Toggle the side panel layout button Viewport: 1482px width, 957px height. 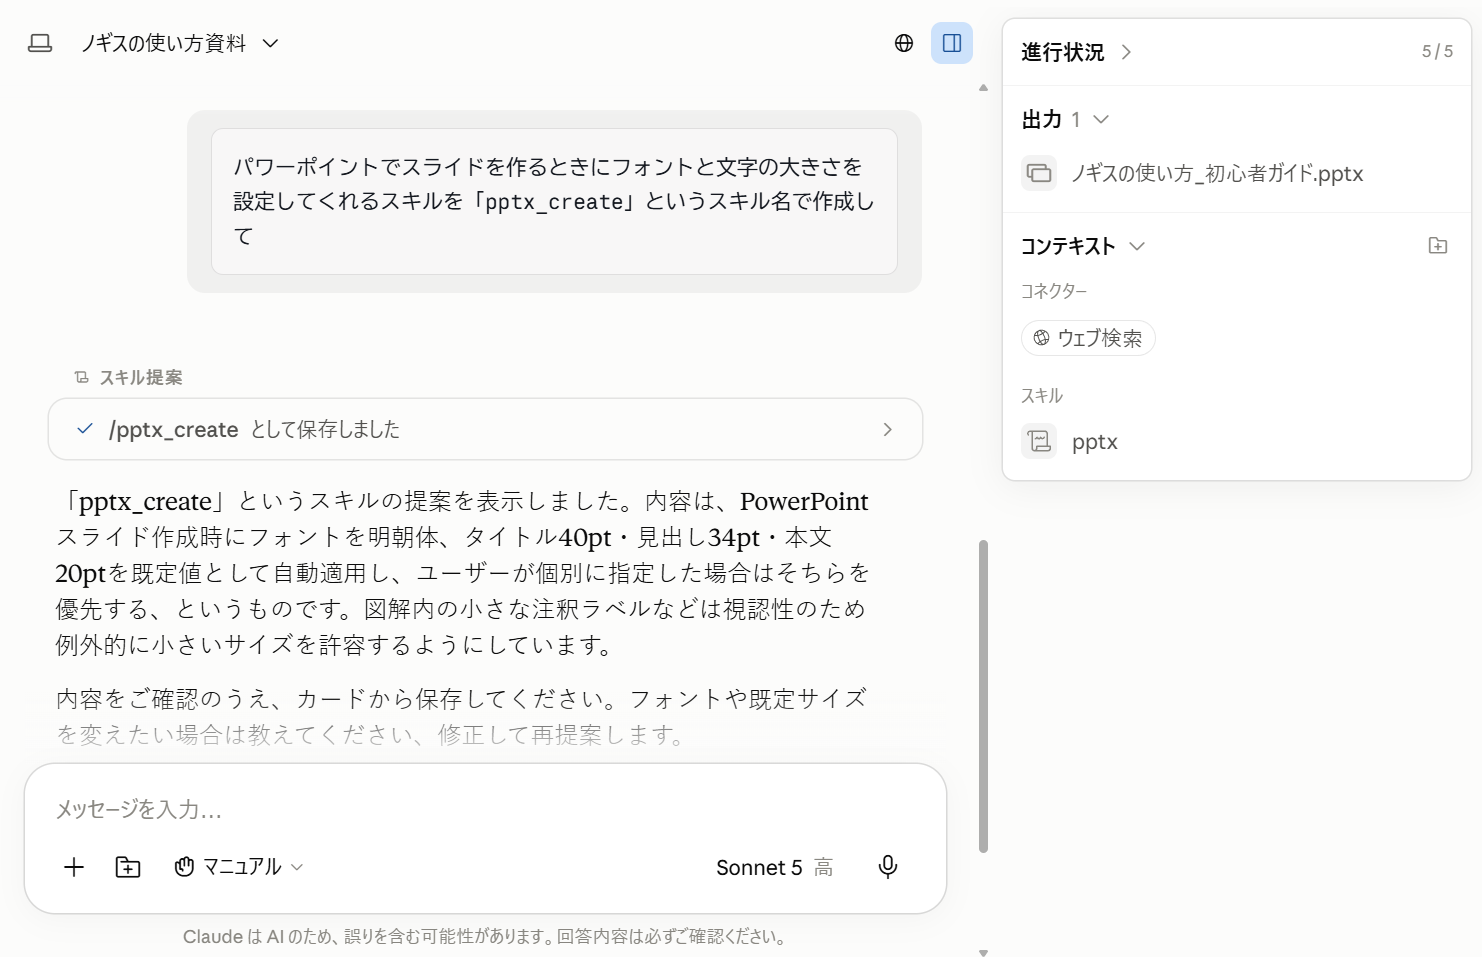point(952,43)
